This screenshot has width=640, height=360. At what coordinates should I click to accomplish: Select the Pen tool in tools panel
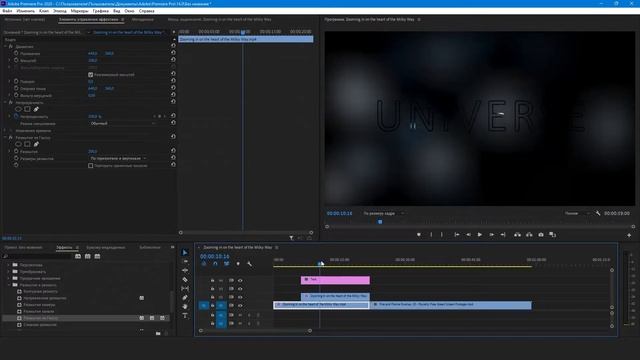pyautogui.click(x=185, y=298)
